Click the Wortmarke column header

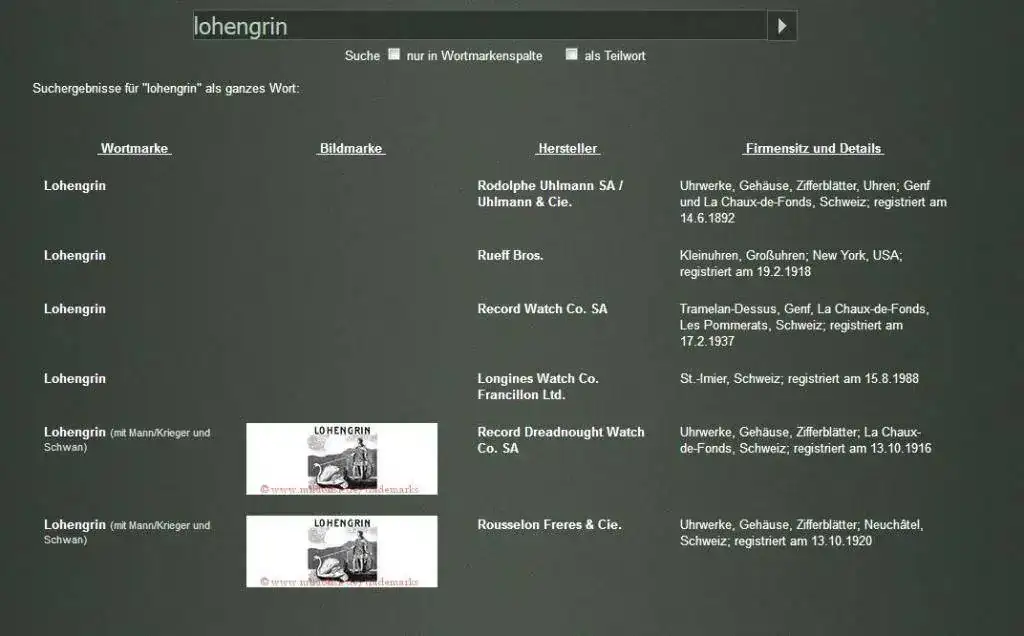[x=135, y=148]
